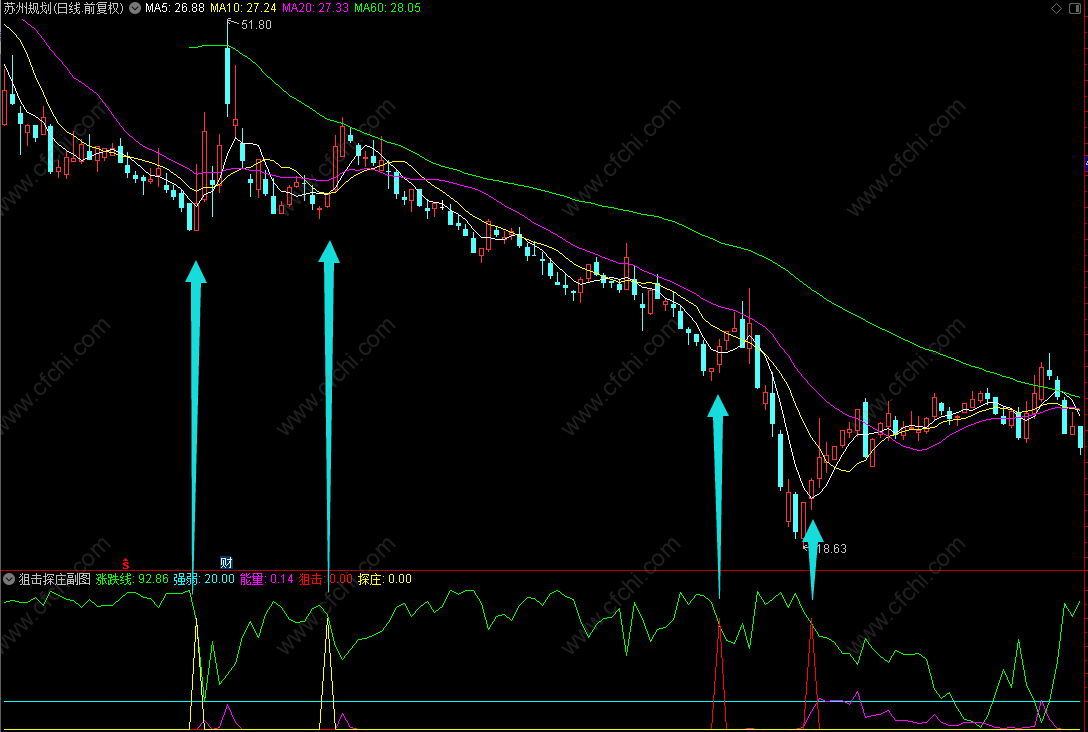Select the 苏州规划(日线.前复权) title text

(63, 8)
